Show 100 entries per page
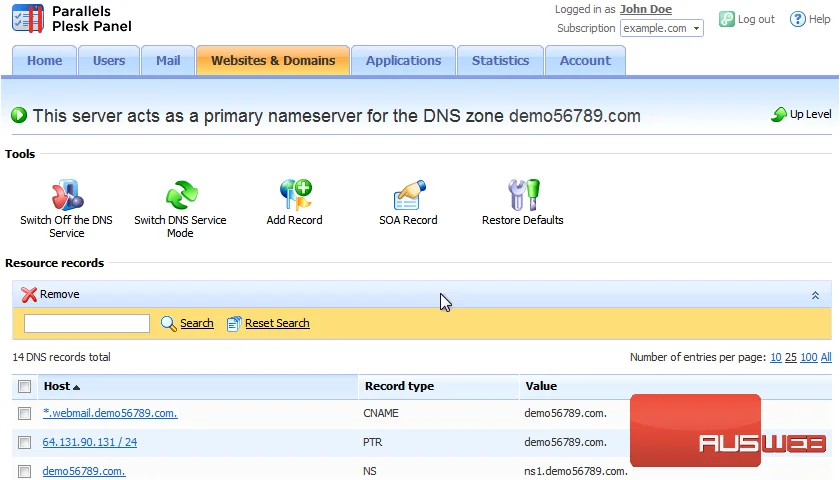This screenshot has height=480, width=840. [809, 357]
